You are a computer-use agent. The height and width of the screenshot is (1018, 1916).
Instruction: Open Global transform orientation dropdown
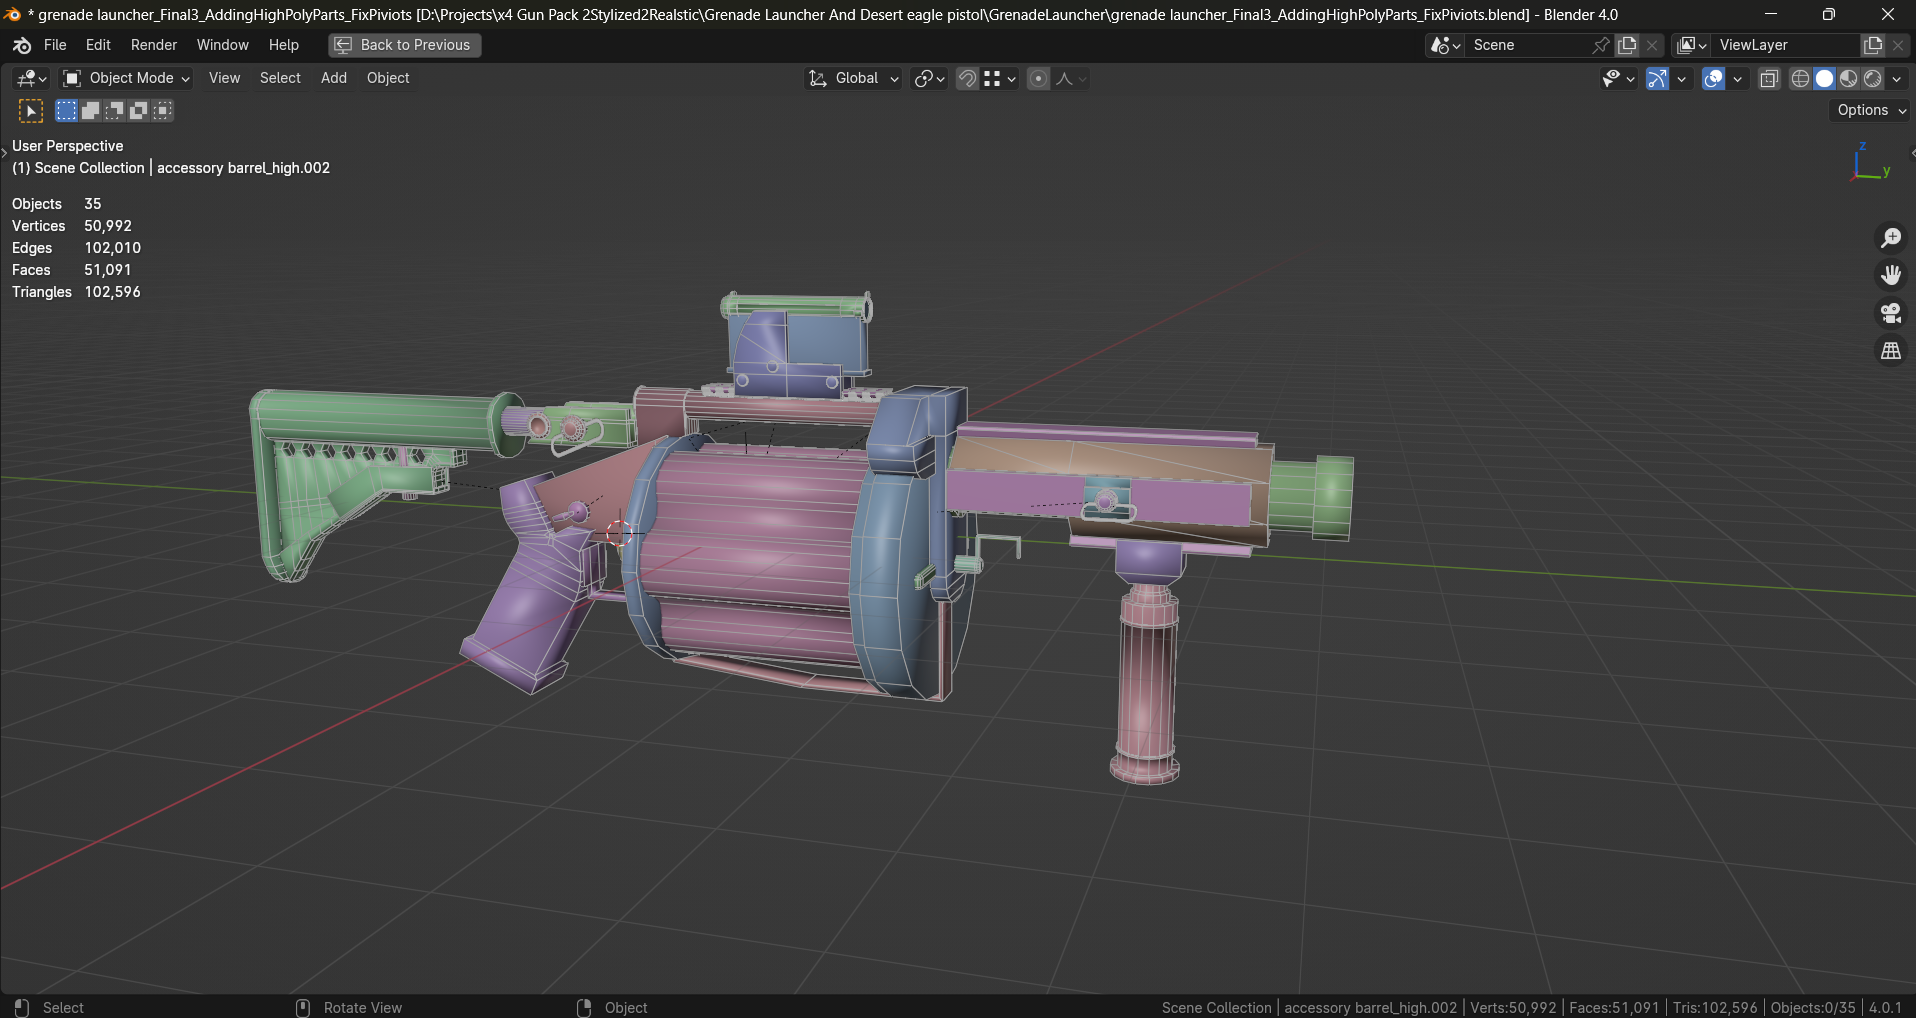point(854,78)
